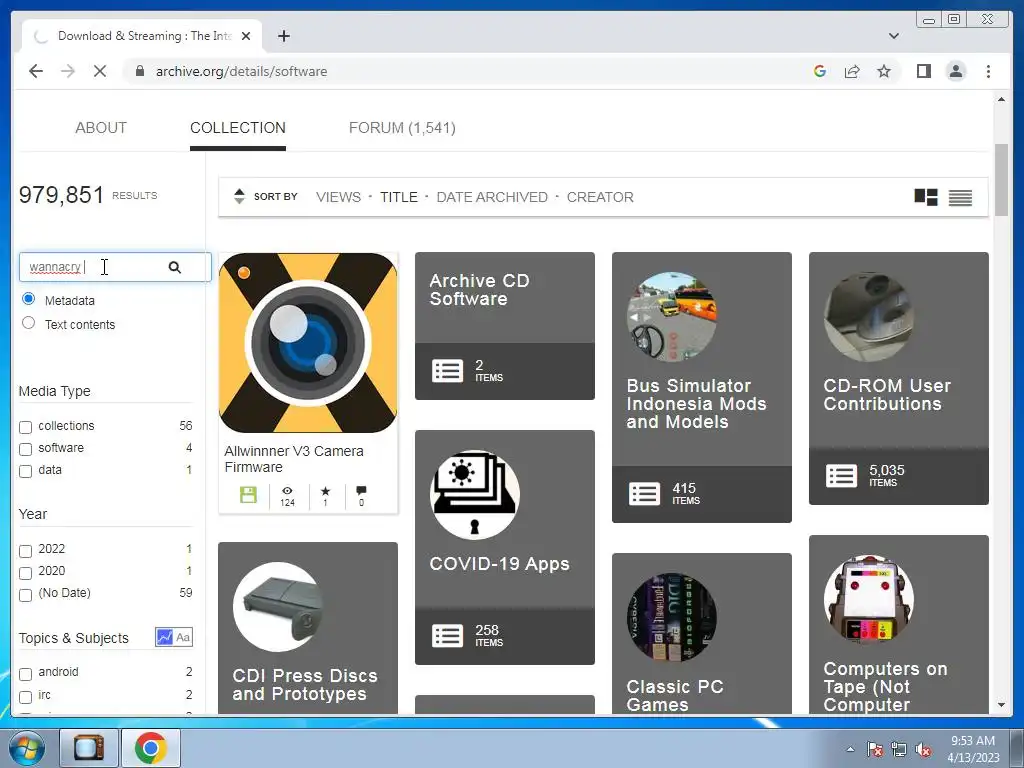
Task: Sort results by VIEWS
Action: click(x=338, y=197)
